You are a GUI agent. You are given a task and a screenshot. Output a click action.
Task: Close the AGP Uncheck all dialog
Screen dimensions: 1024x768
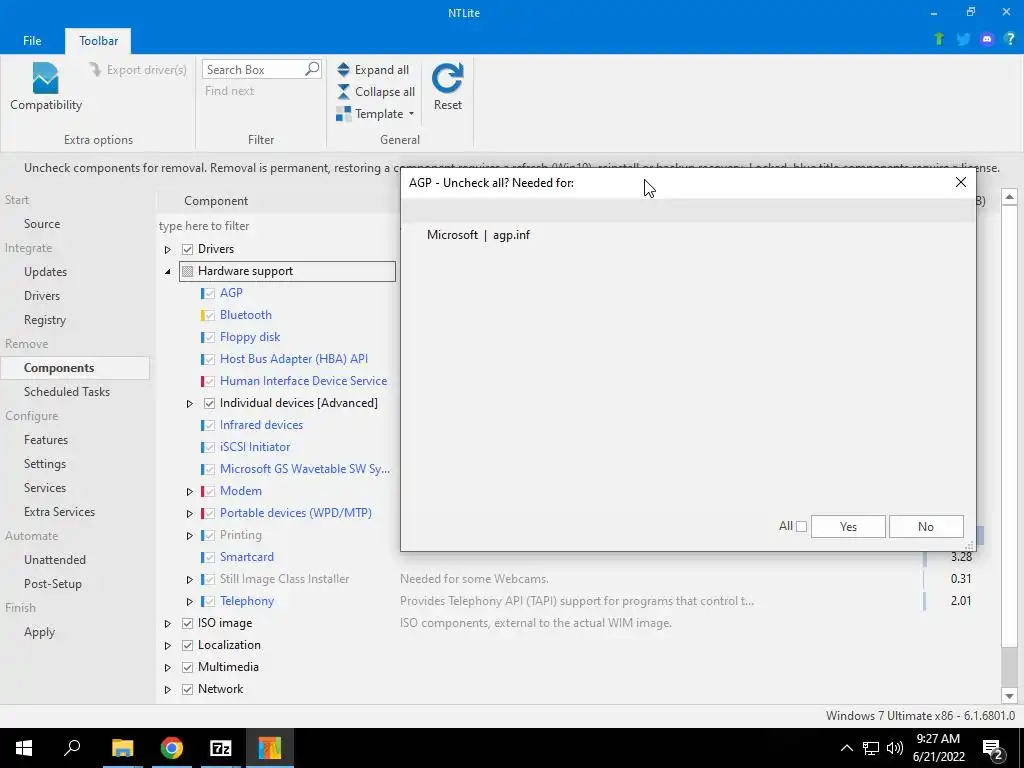pos(961,182)
